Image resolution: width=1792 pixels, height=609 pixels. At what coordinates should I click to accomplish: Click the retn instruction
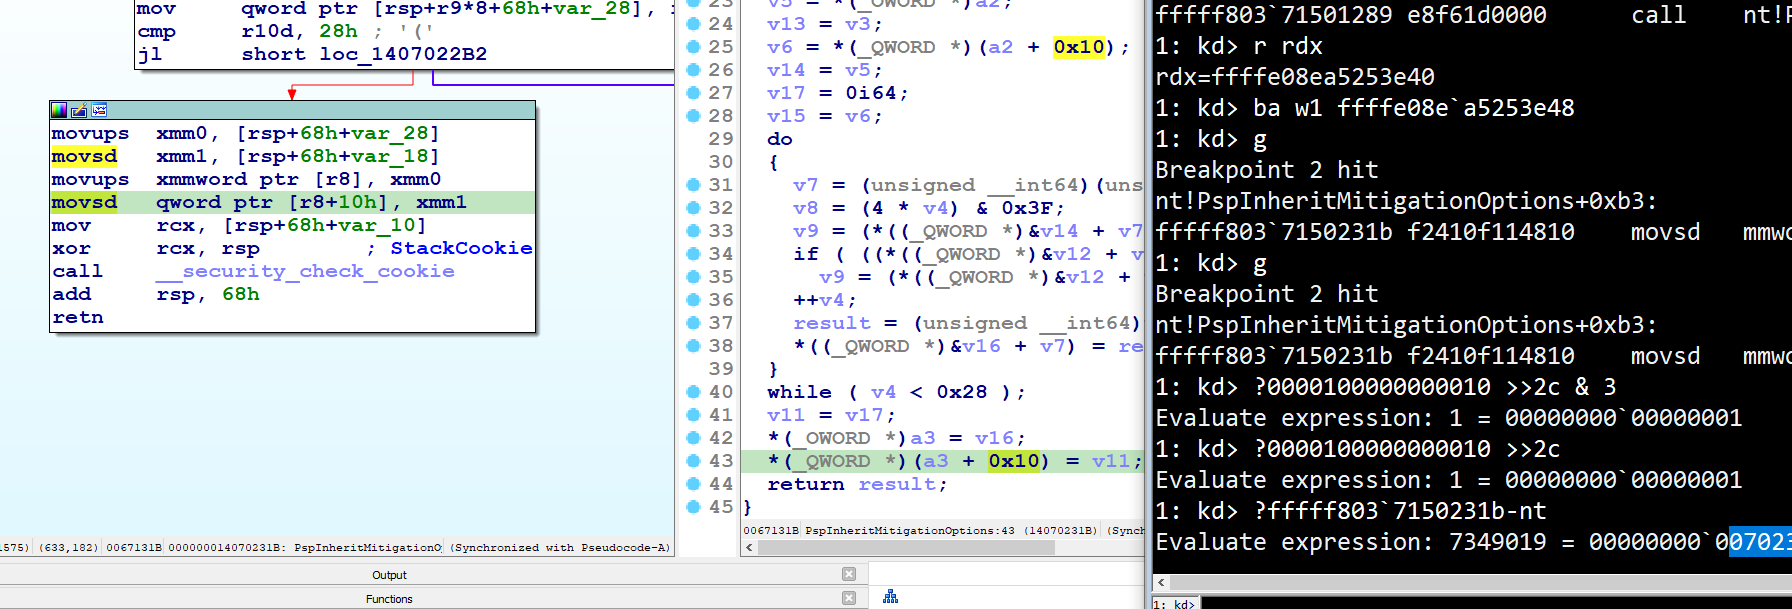78,317
